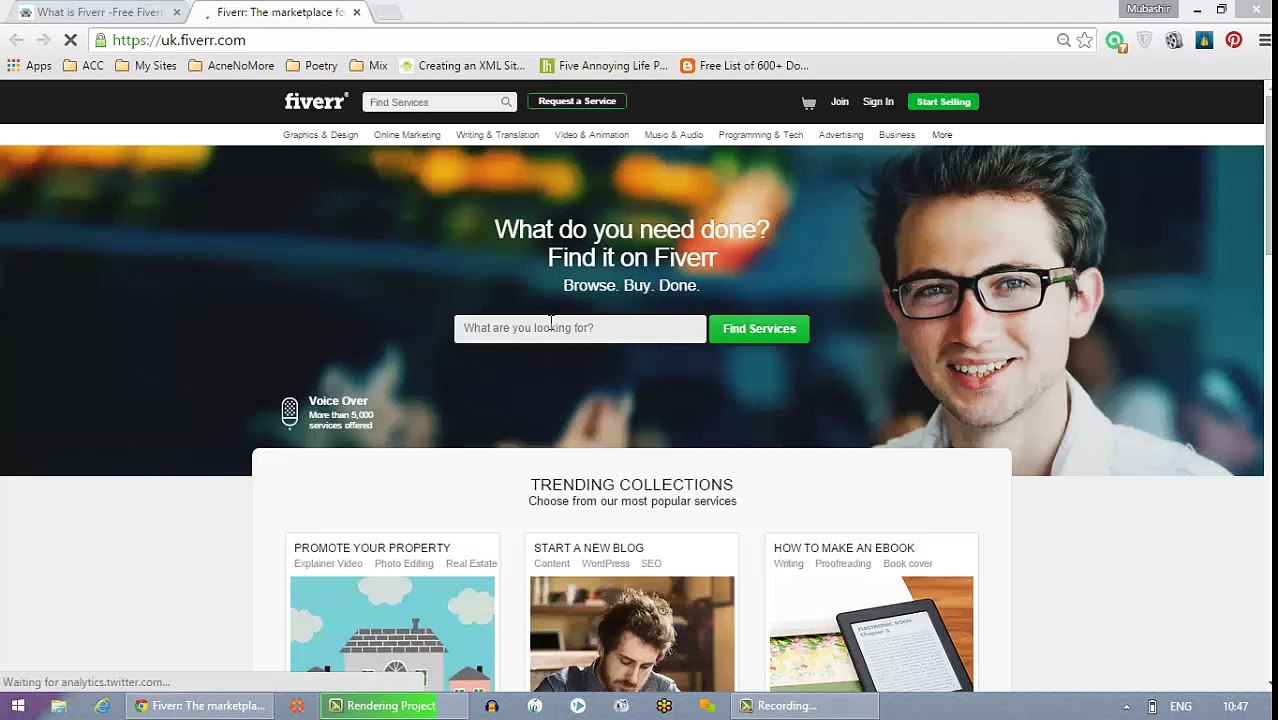
Task: Close the 'What is Fiverr' tab
Action: 177,12
